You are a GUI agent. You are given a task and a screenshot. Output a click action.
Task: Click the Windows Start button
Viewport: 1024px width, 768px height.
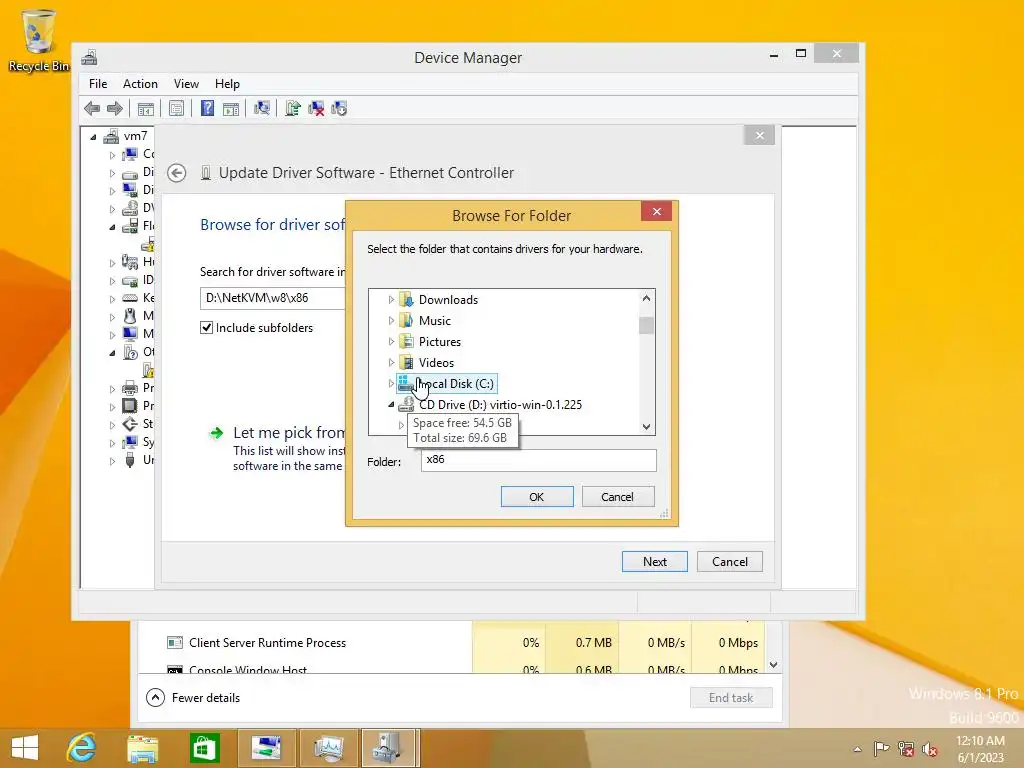(25, 748)
